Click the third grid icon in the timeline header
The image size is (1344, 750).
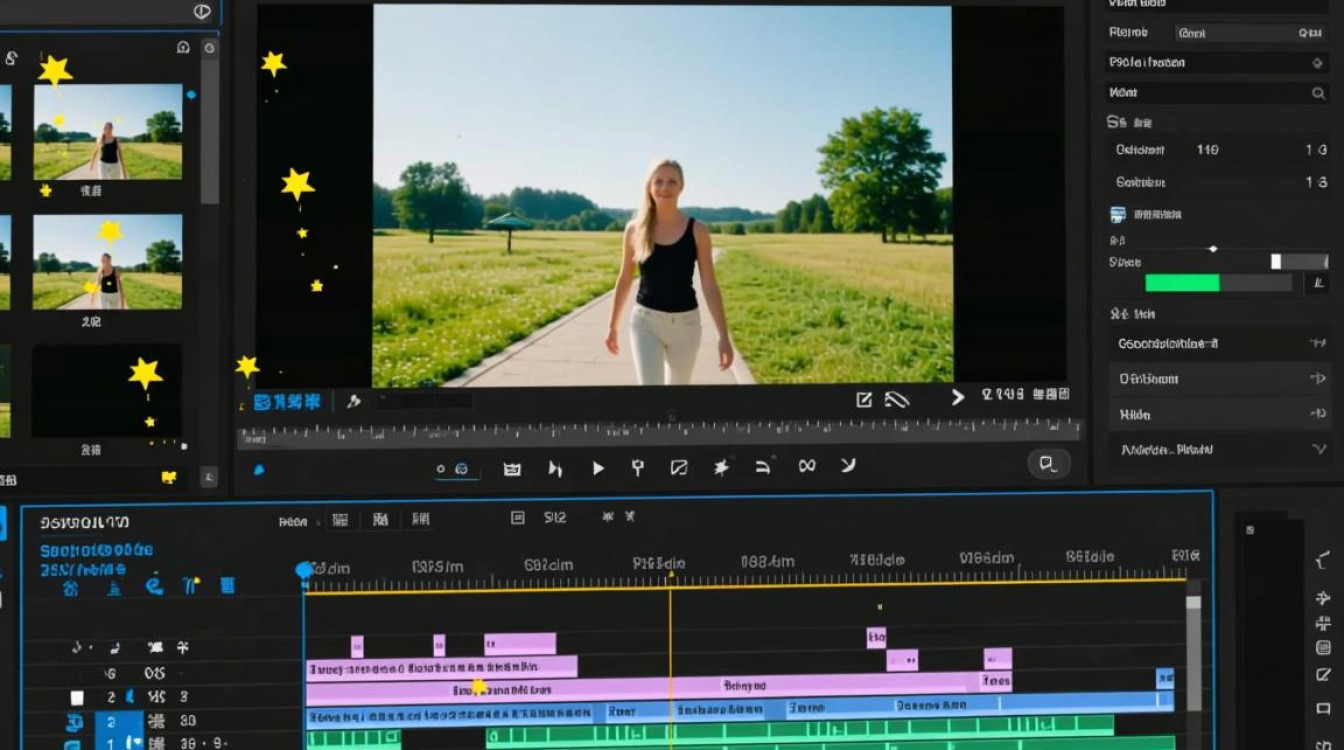[x=420, y=519]
